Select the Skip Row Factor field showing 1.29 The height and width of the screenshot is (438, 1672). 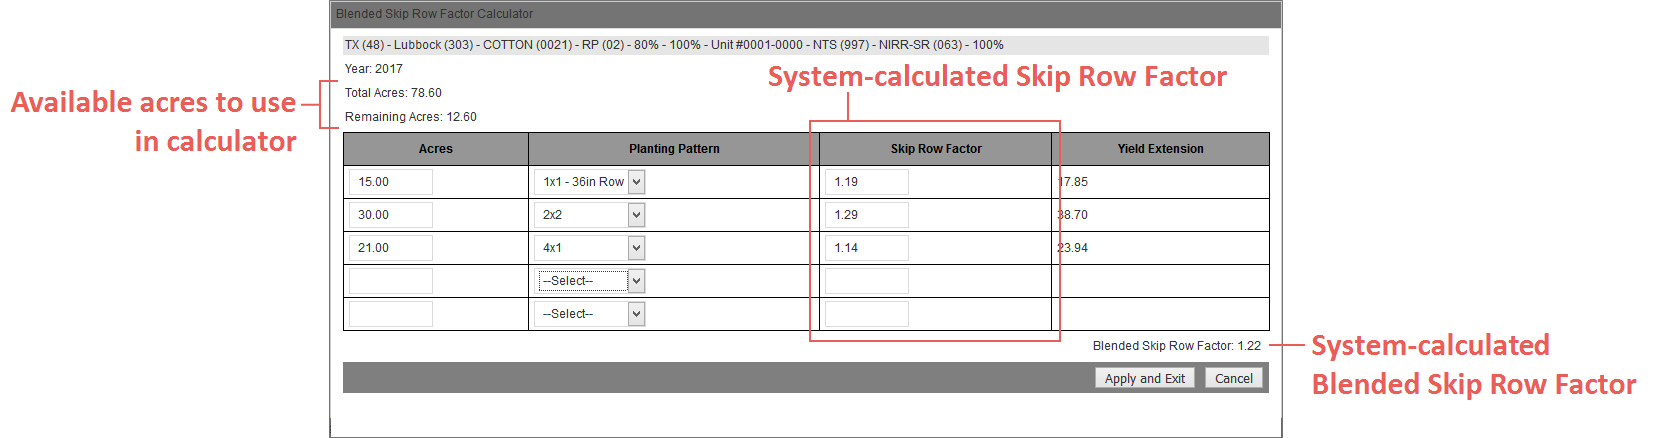coord(867,215)
